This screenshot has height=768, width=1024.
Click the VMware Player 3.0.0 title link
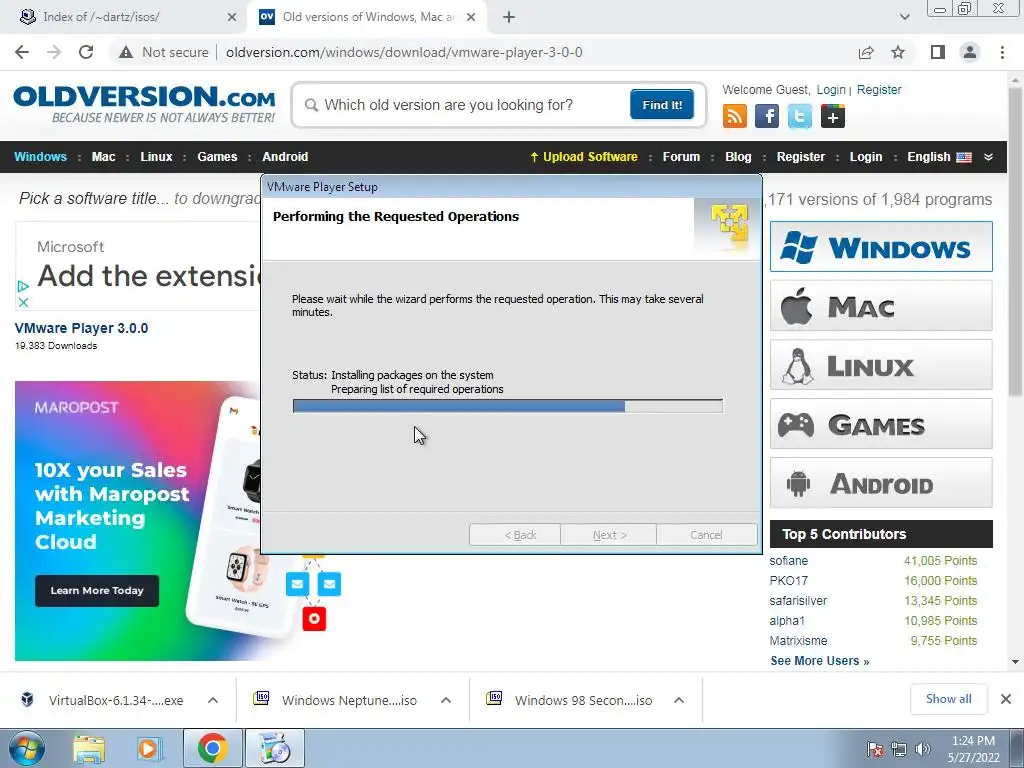81,328
